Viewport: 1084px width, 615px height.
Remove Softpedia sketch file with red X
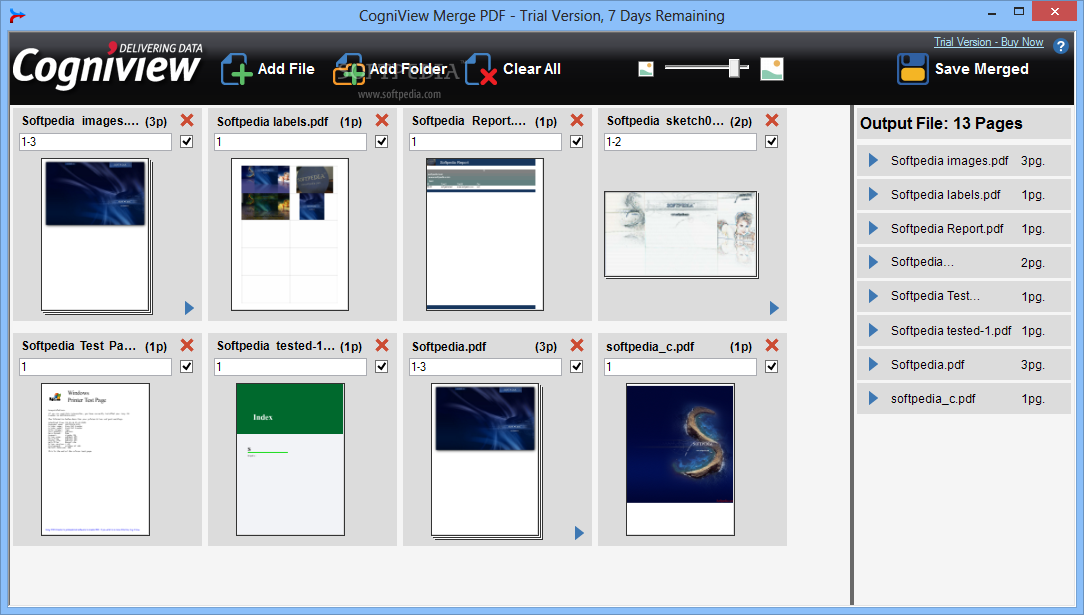(772, 120)
